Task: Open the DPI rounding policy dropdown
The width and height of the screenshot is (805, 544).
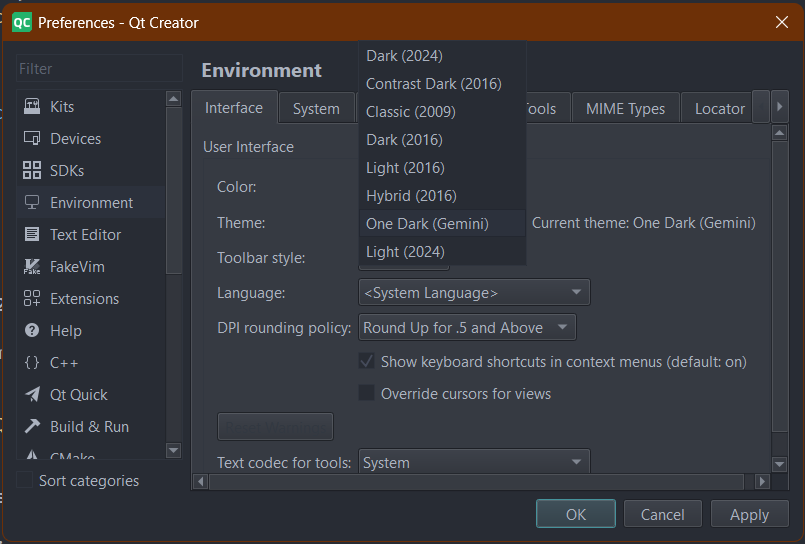Action: pyautogui.click(x=467, y=327)
